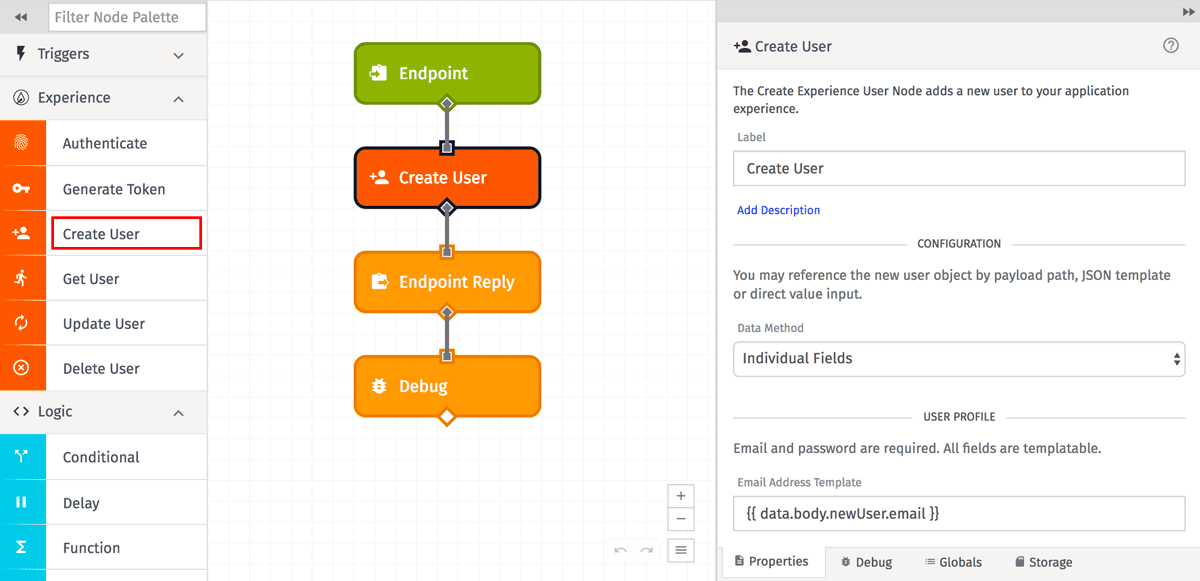1200x581 pixels.
Task: Click the Delete User cross icon
Action: click(x=21, y=368)
